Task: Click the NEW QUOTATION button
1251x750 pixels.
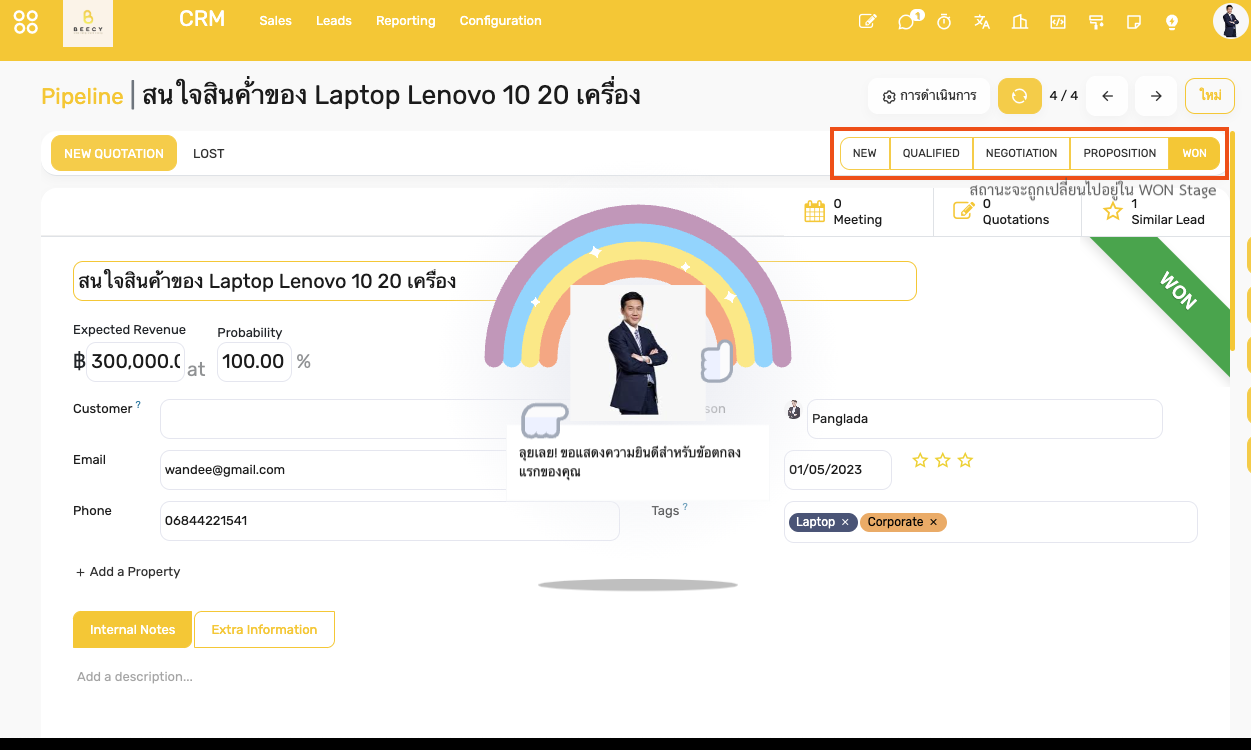Action: pyautogui.click(x=114, y=154)
